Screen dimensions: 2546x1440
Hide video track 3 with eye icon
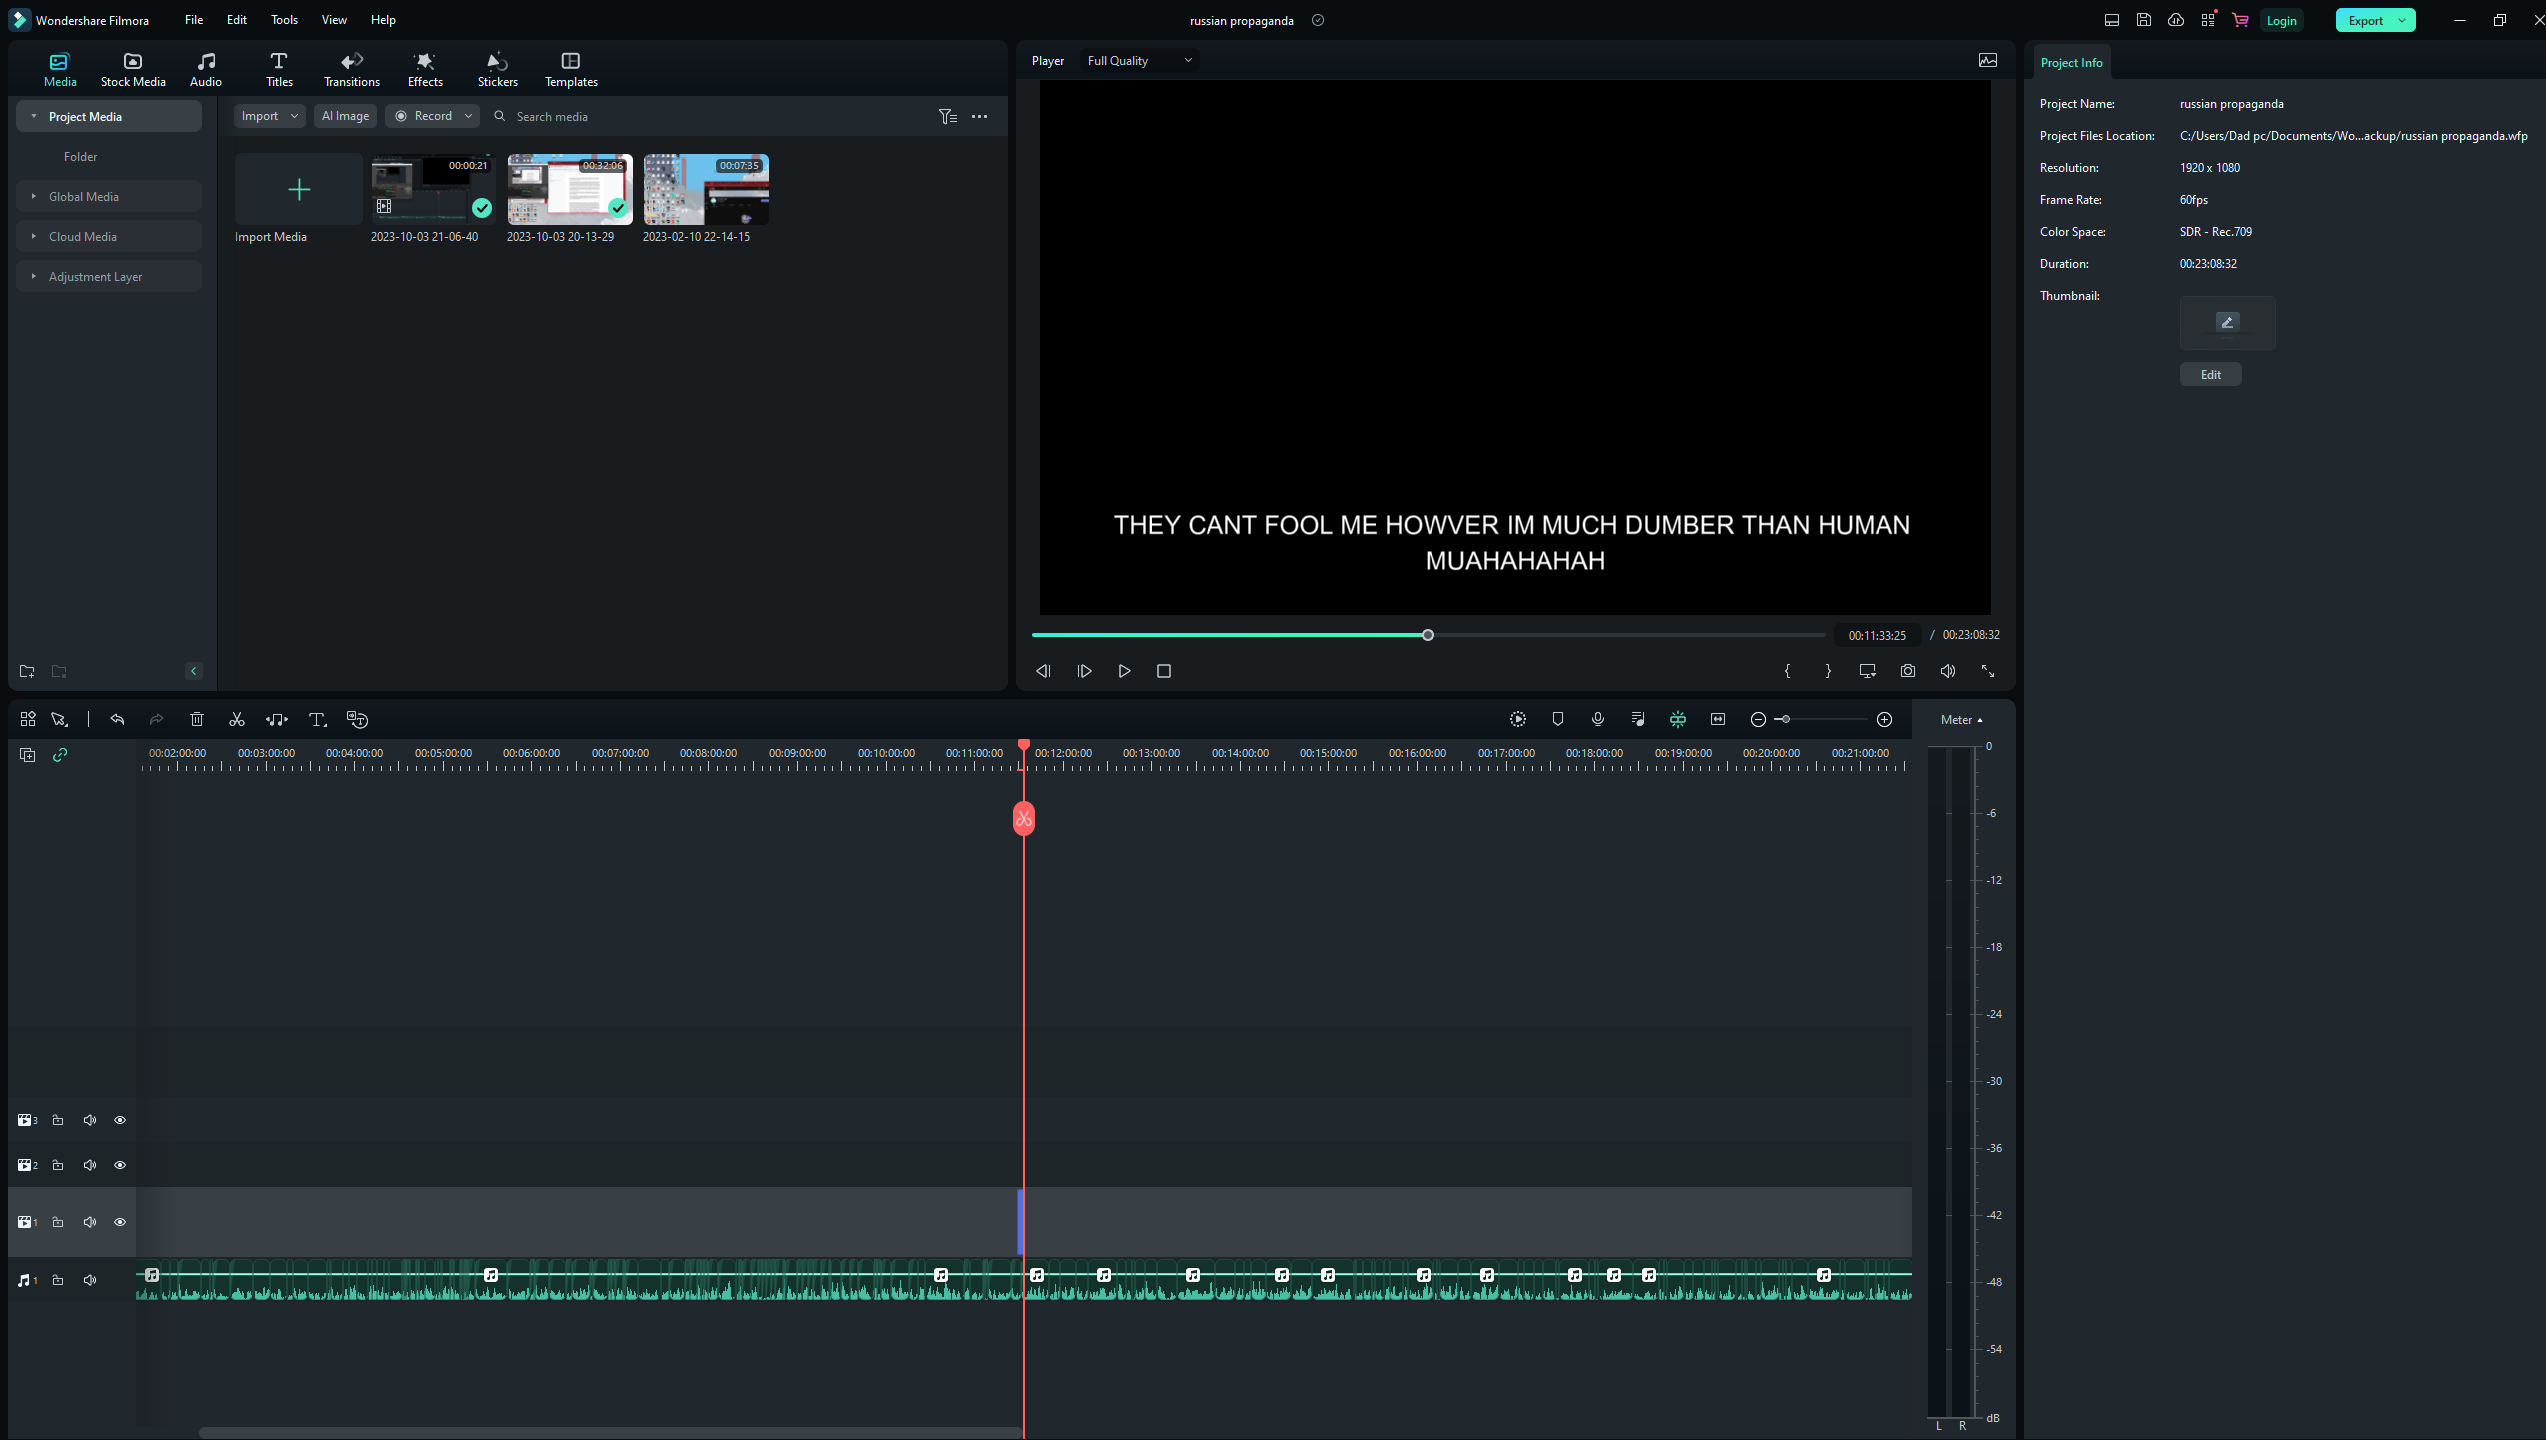pos(120,1120)
